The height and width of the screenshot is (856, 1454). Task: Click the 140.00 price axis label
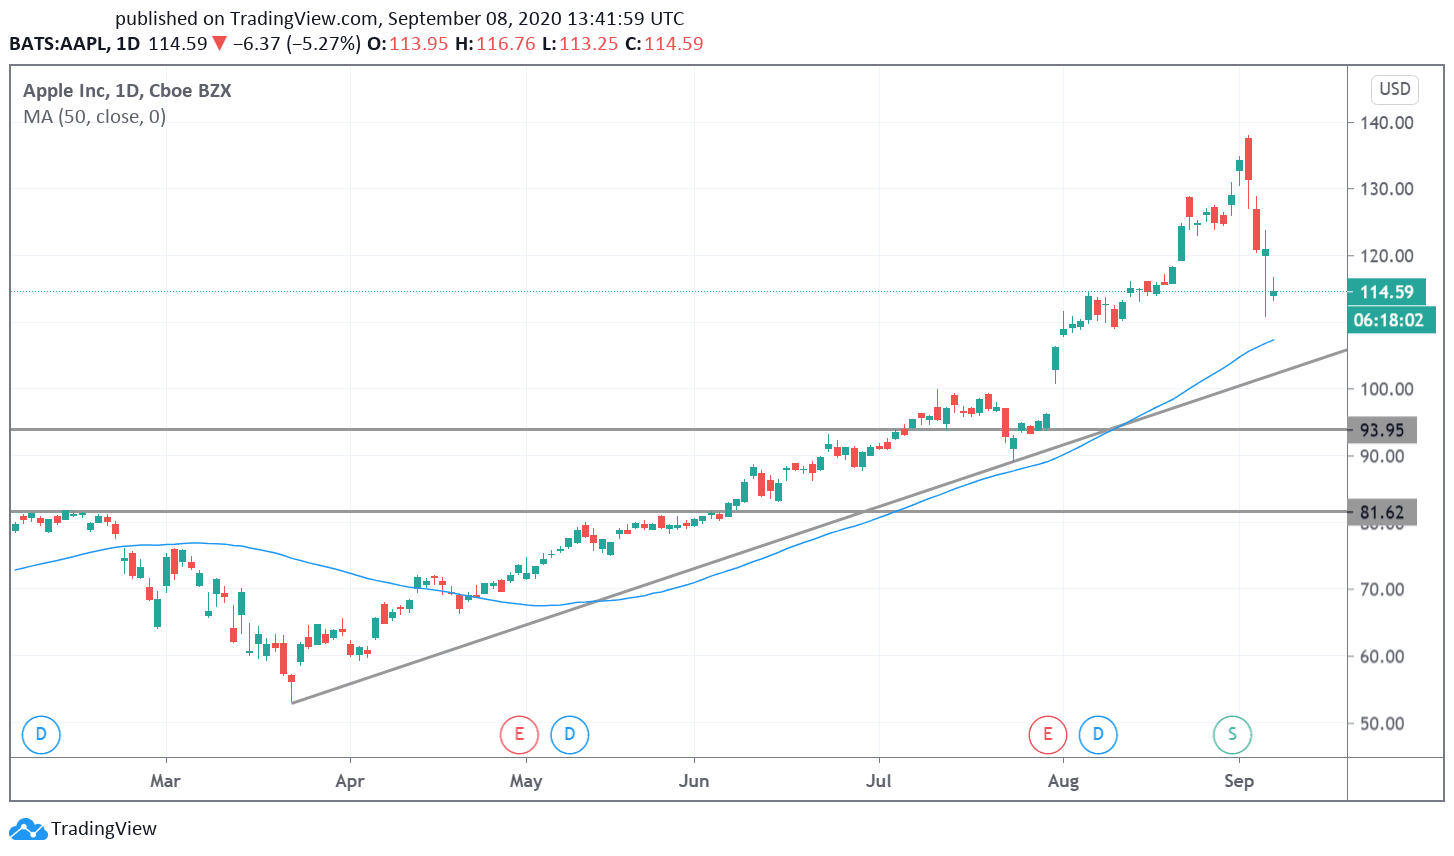coord(1387,123)
